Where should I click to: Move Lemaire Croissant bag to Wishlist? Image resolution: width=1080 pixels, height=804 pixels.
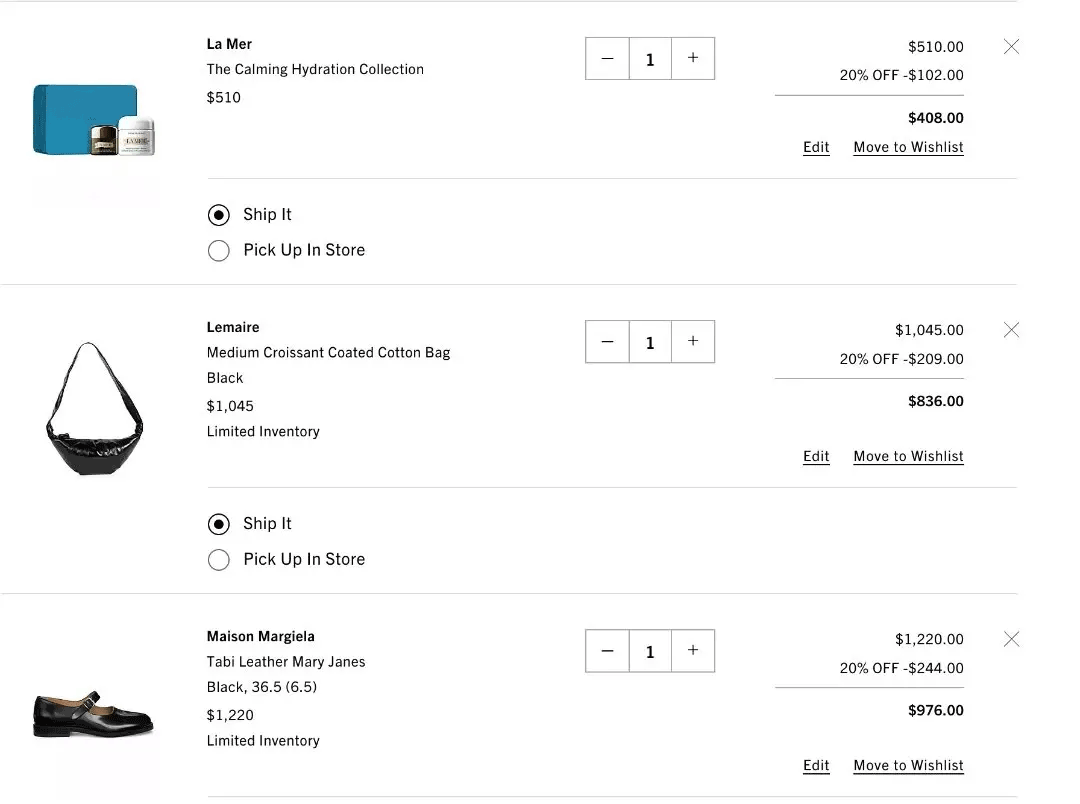point(908,457)
